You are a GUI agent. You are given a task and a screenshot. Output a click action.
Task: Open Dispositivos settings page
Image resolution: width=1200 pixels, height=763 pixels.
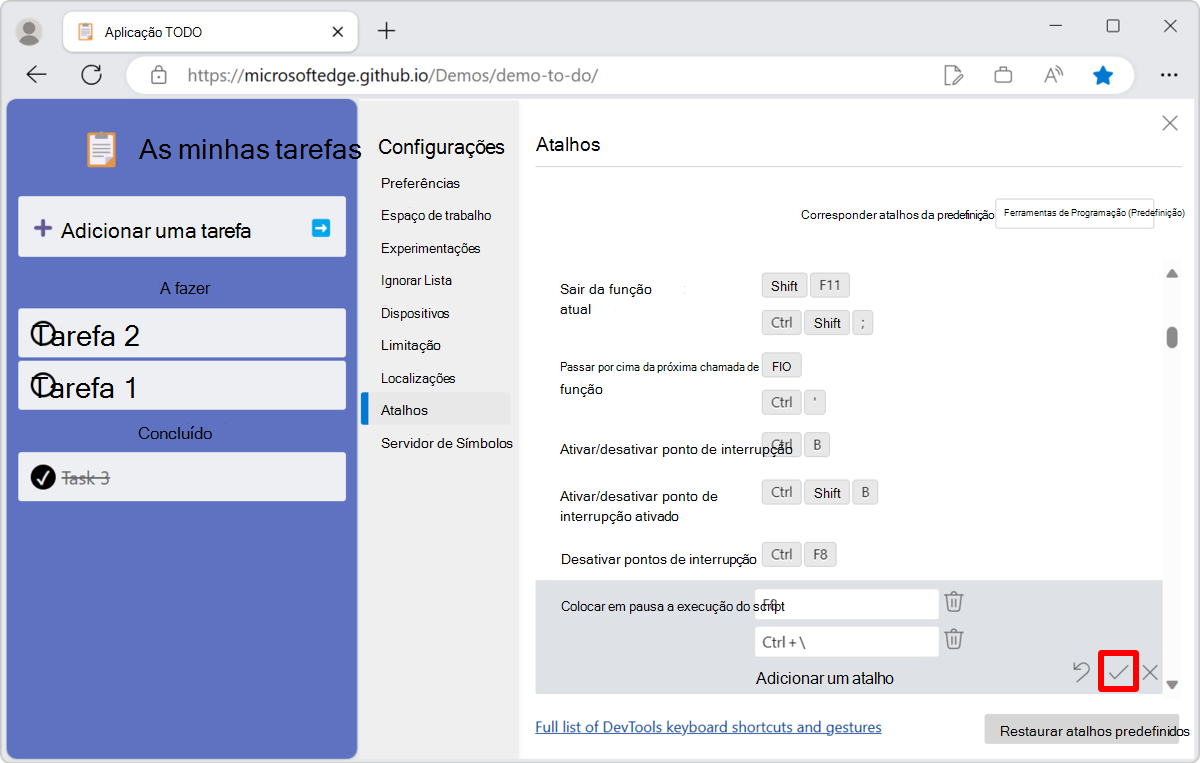click(415, 313)
